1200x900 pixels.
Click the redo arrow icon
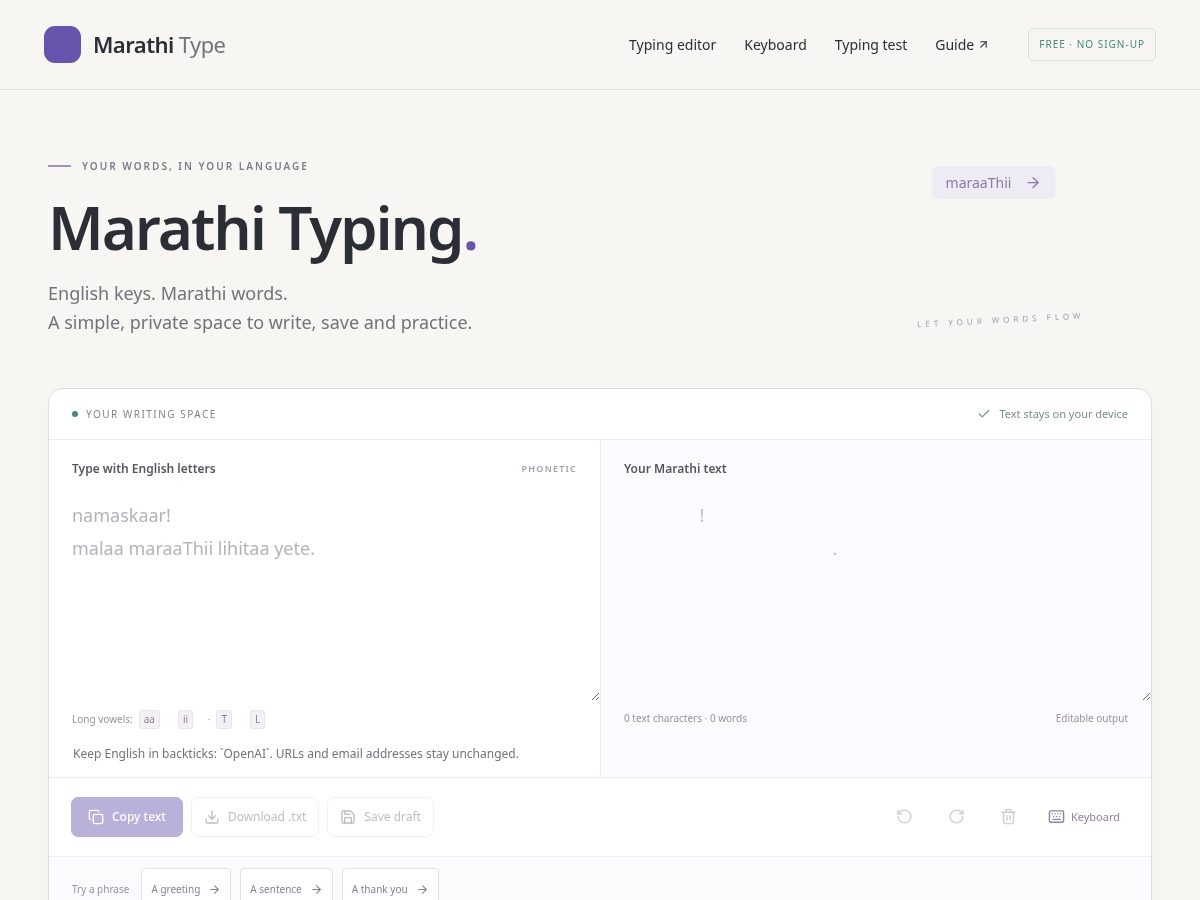click(x=956, y=817)
